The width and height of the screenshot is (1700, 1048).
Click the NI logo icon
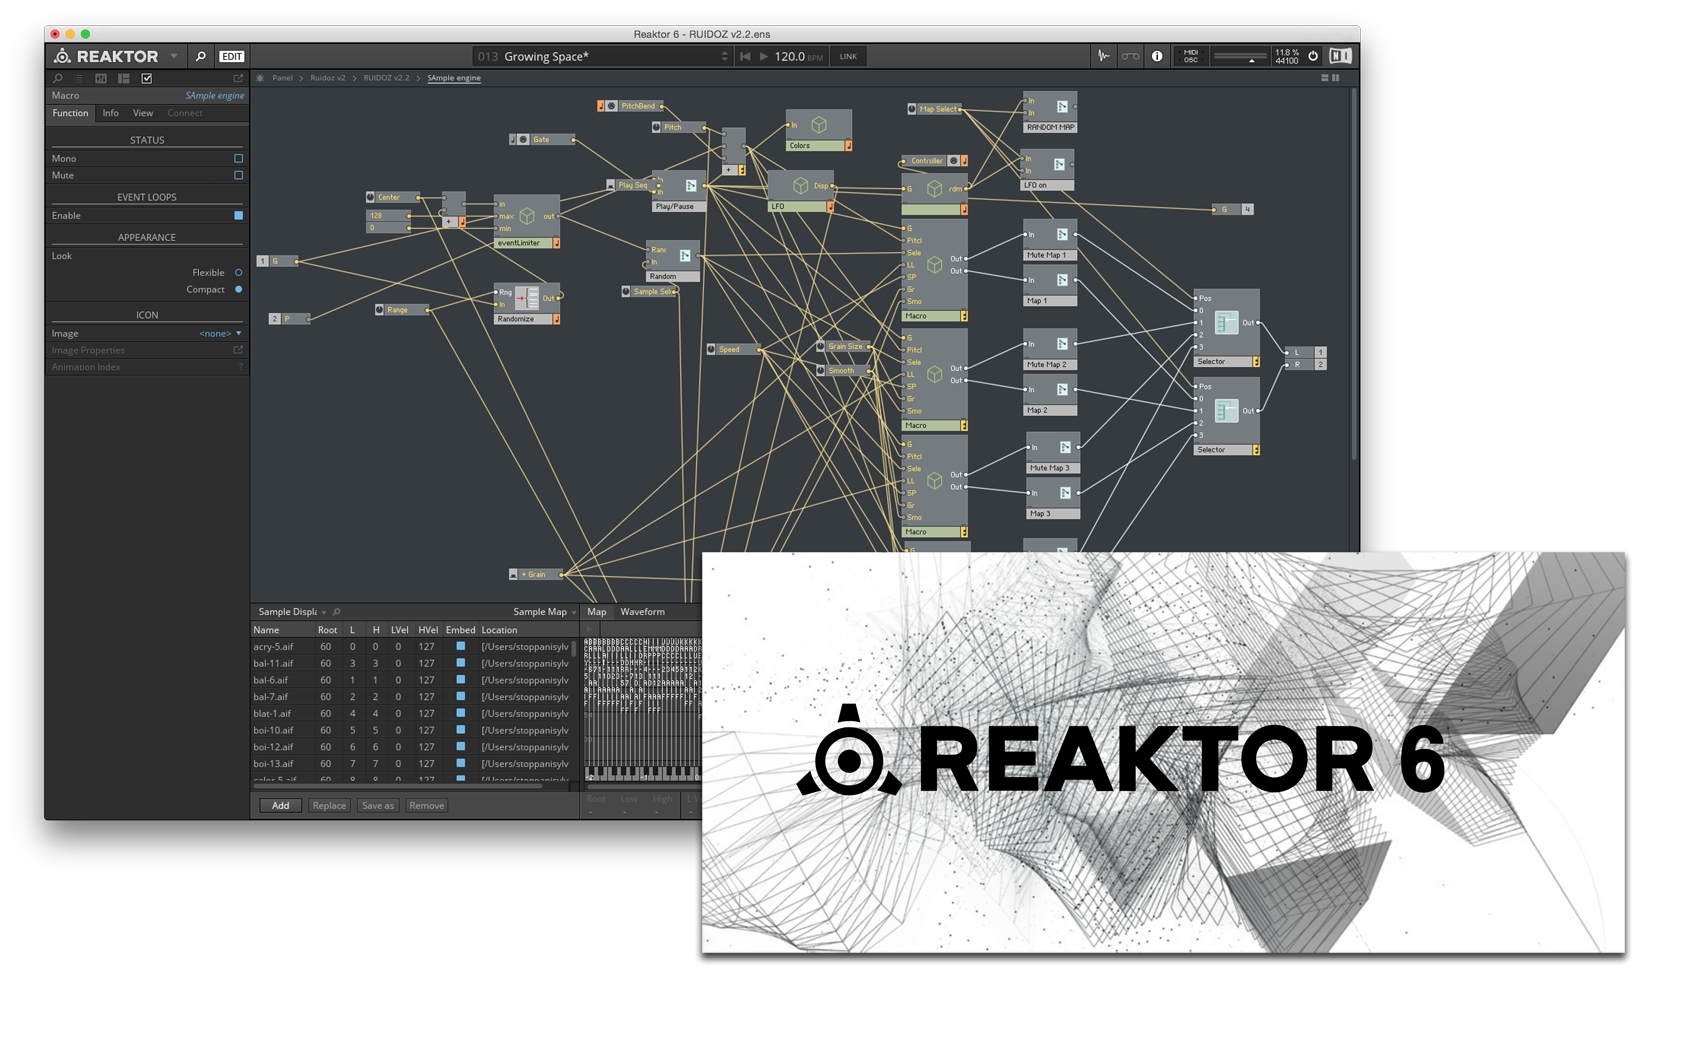(x=1340, y=56)
